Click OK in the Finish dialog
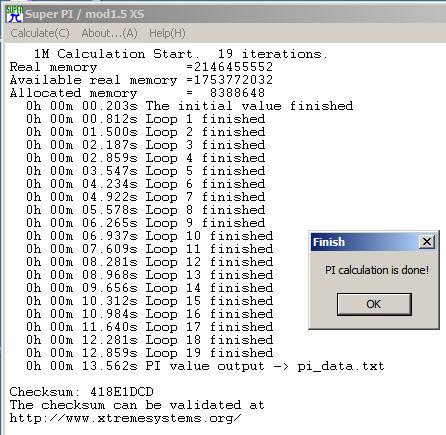The height and width of the screenshot is (435, 446). click(x=374, y=304)
